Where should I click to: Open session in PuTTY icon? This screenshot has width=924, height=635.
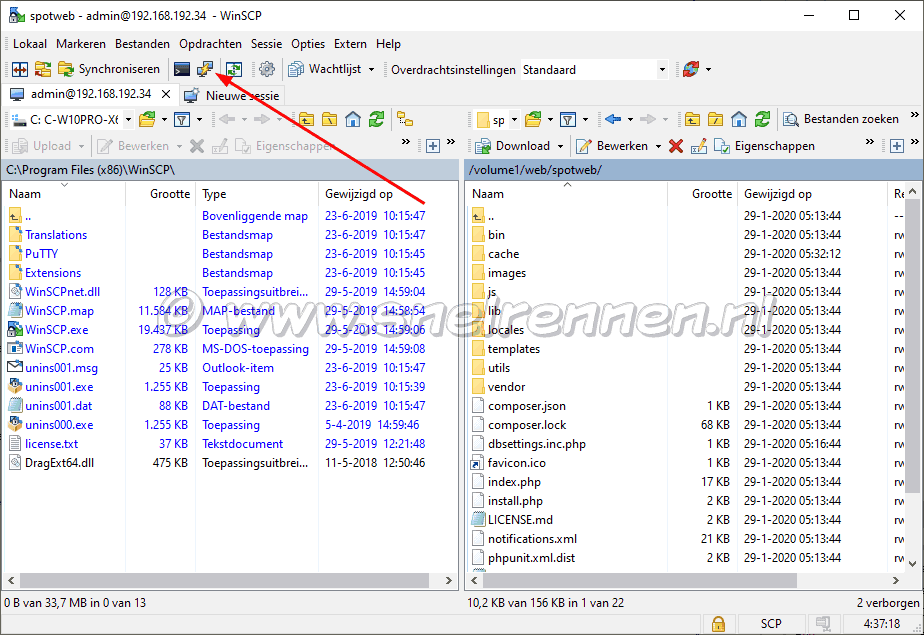point(204,70)
